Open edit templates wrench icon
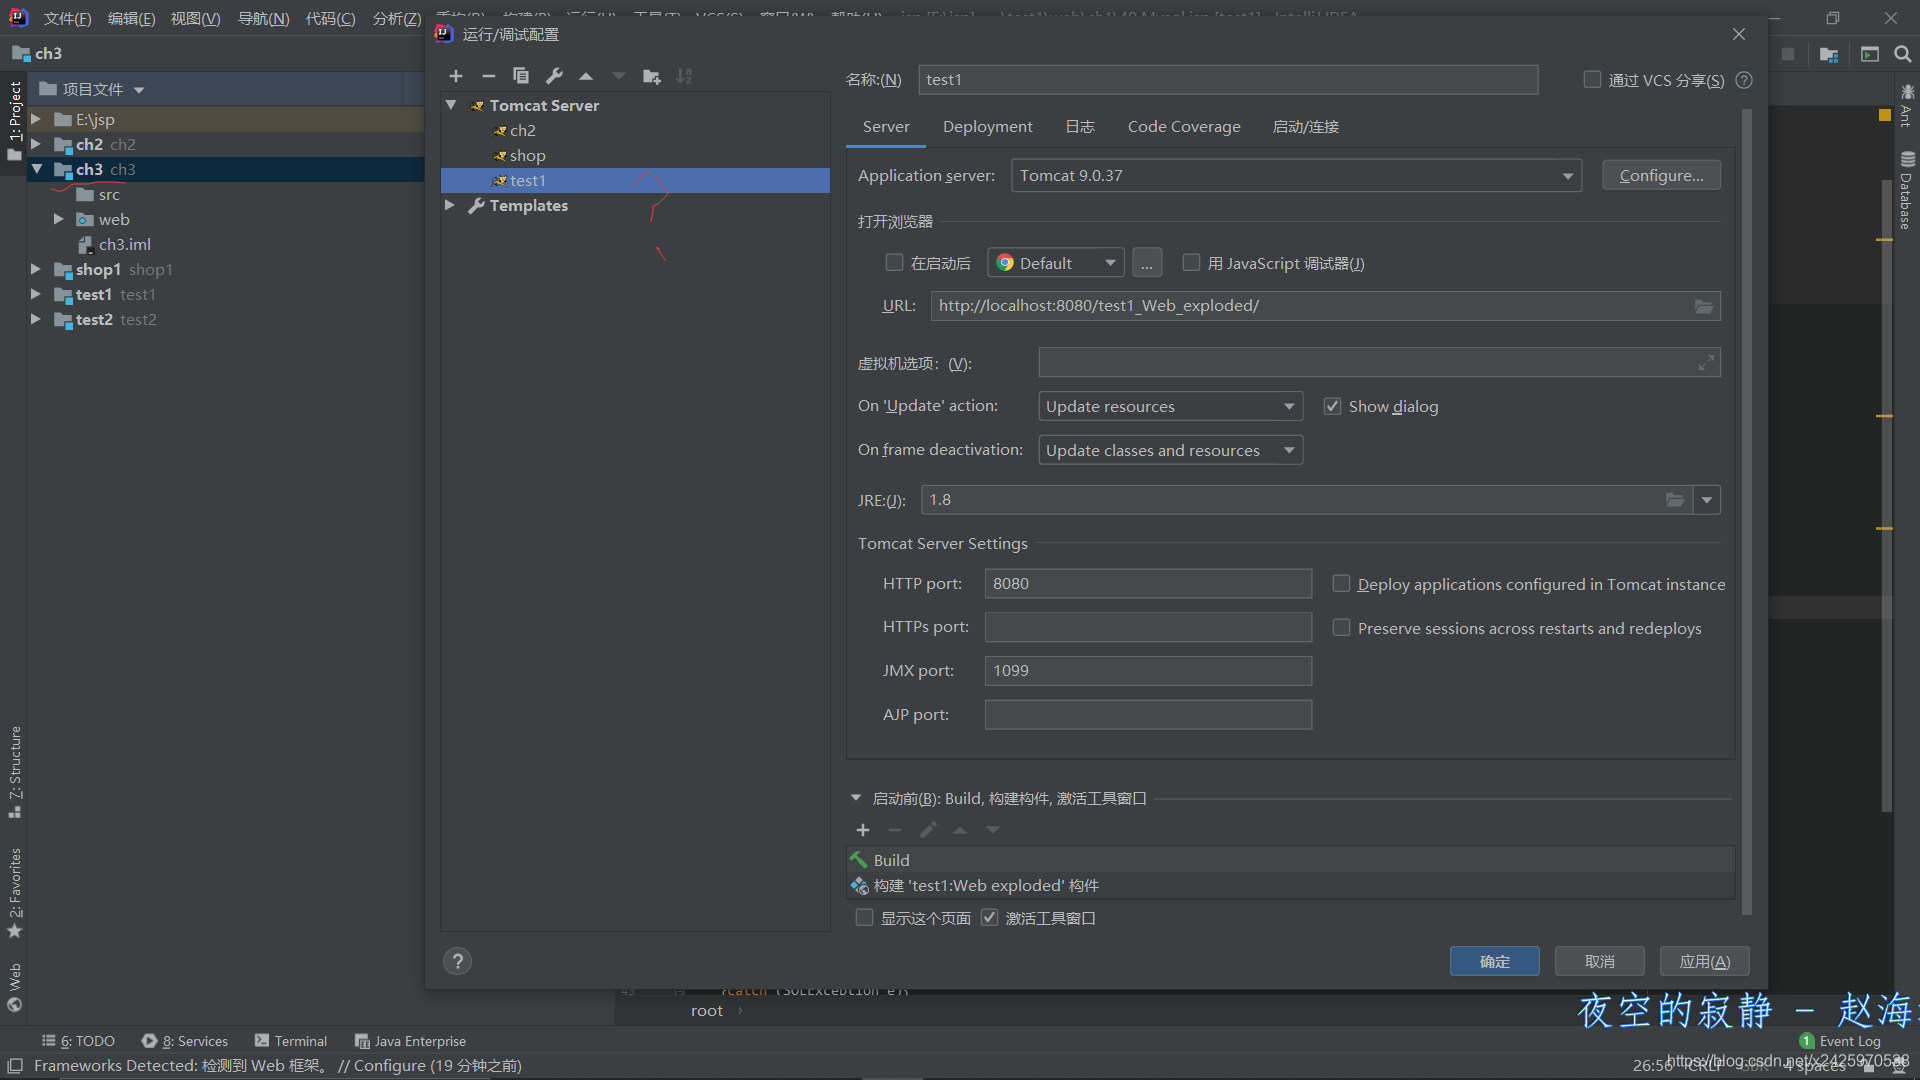The image size is (1920, 1080). [554, 76]
